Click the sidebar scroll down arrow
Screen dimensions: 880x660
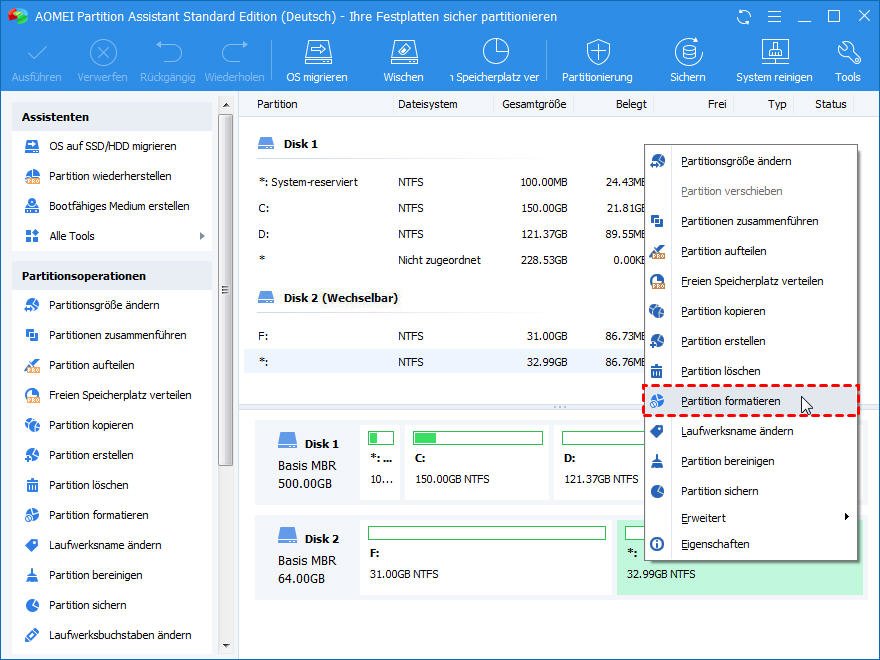point(226,646)
